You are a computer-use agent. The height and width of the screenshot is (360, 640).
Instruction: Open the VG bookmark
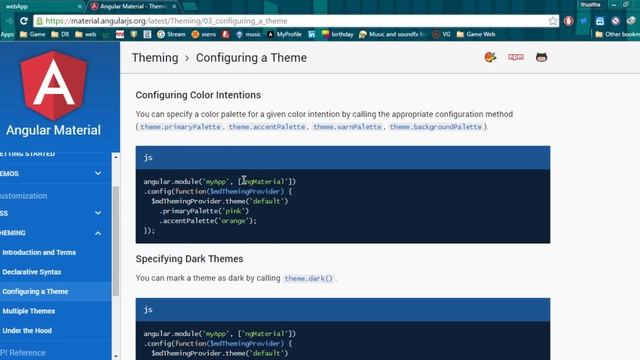pyautogui.click(x=441, y=34)
